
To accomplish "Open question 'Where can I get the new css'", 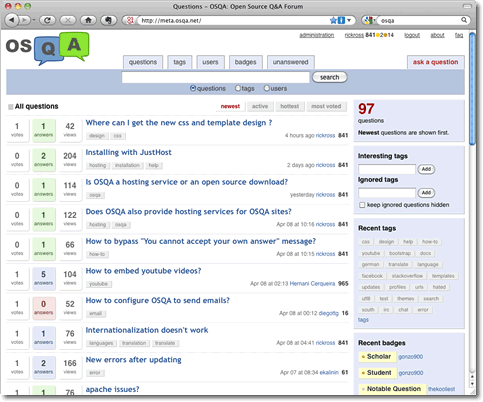I will [x=179, y=123].
